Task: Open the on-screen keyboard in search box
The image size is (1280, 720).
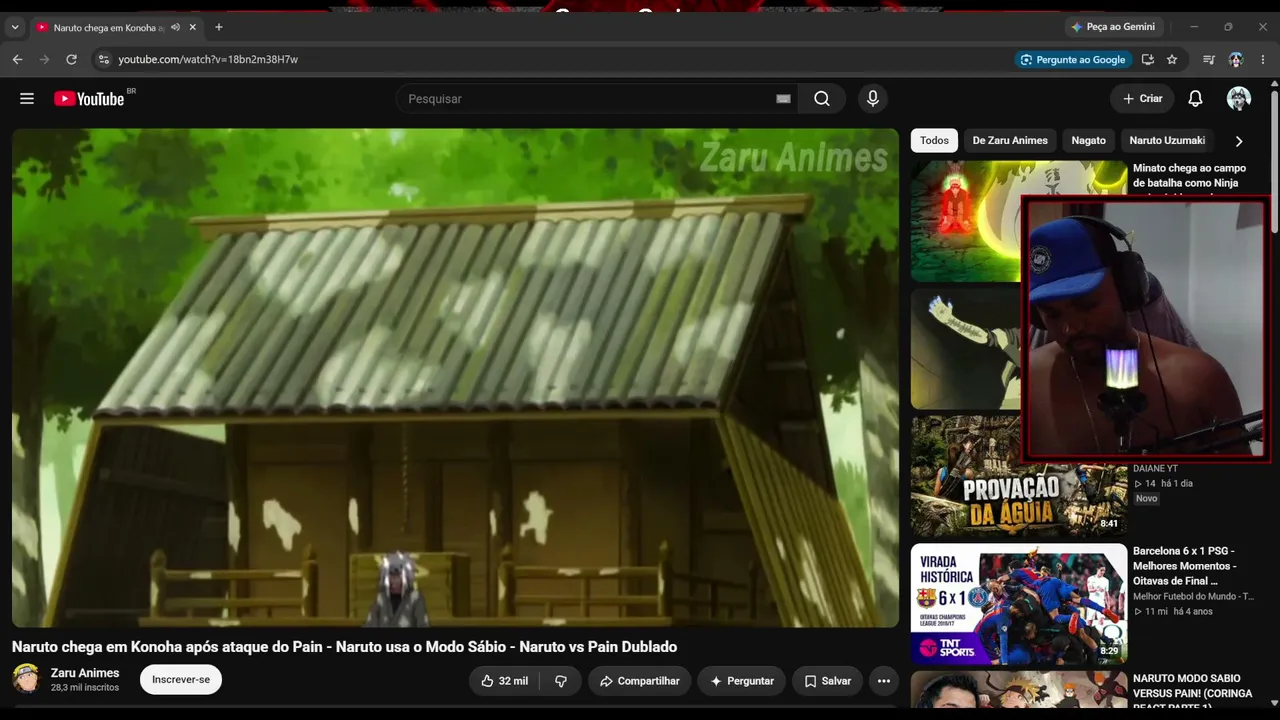Action: point(783,99)
